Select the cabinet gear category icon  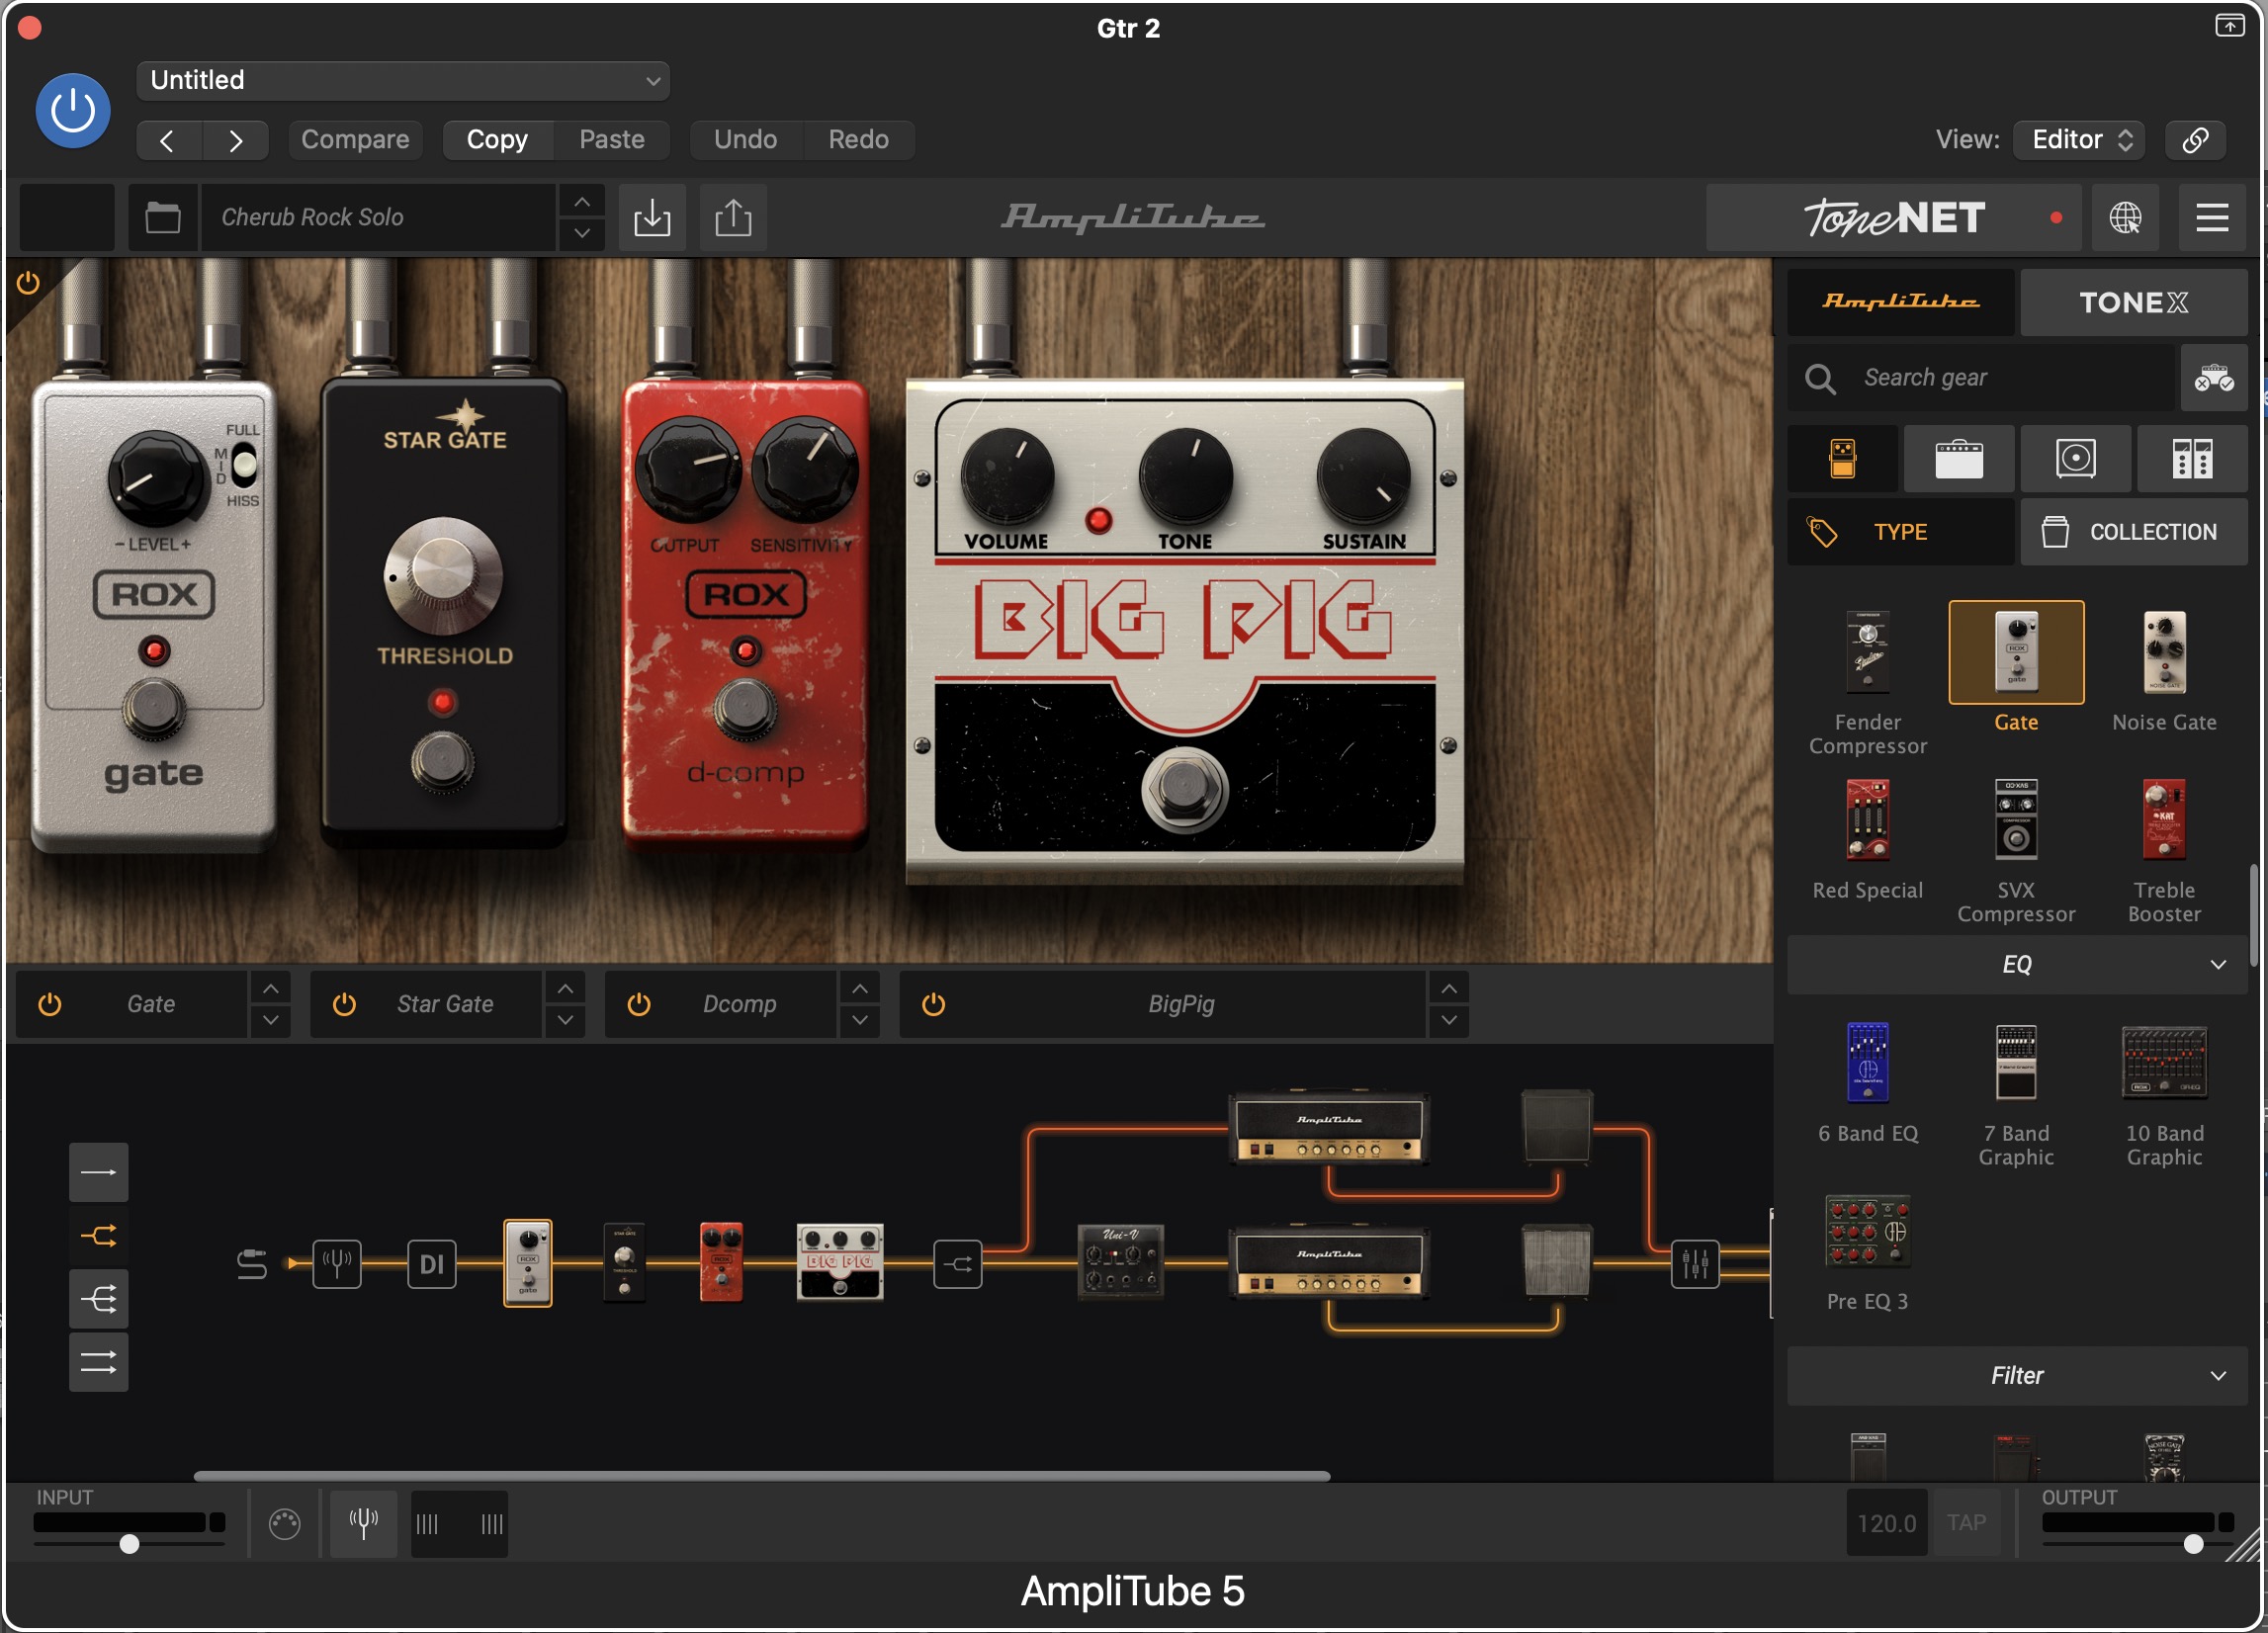tap(2075, 459)
